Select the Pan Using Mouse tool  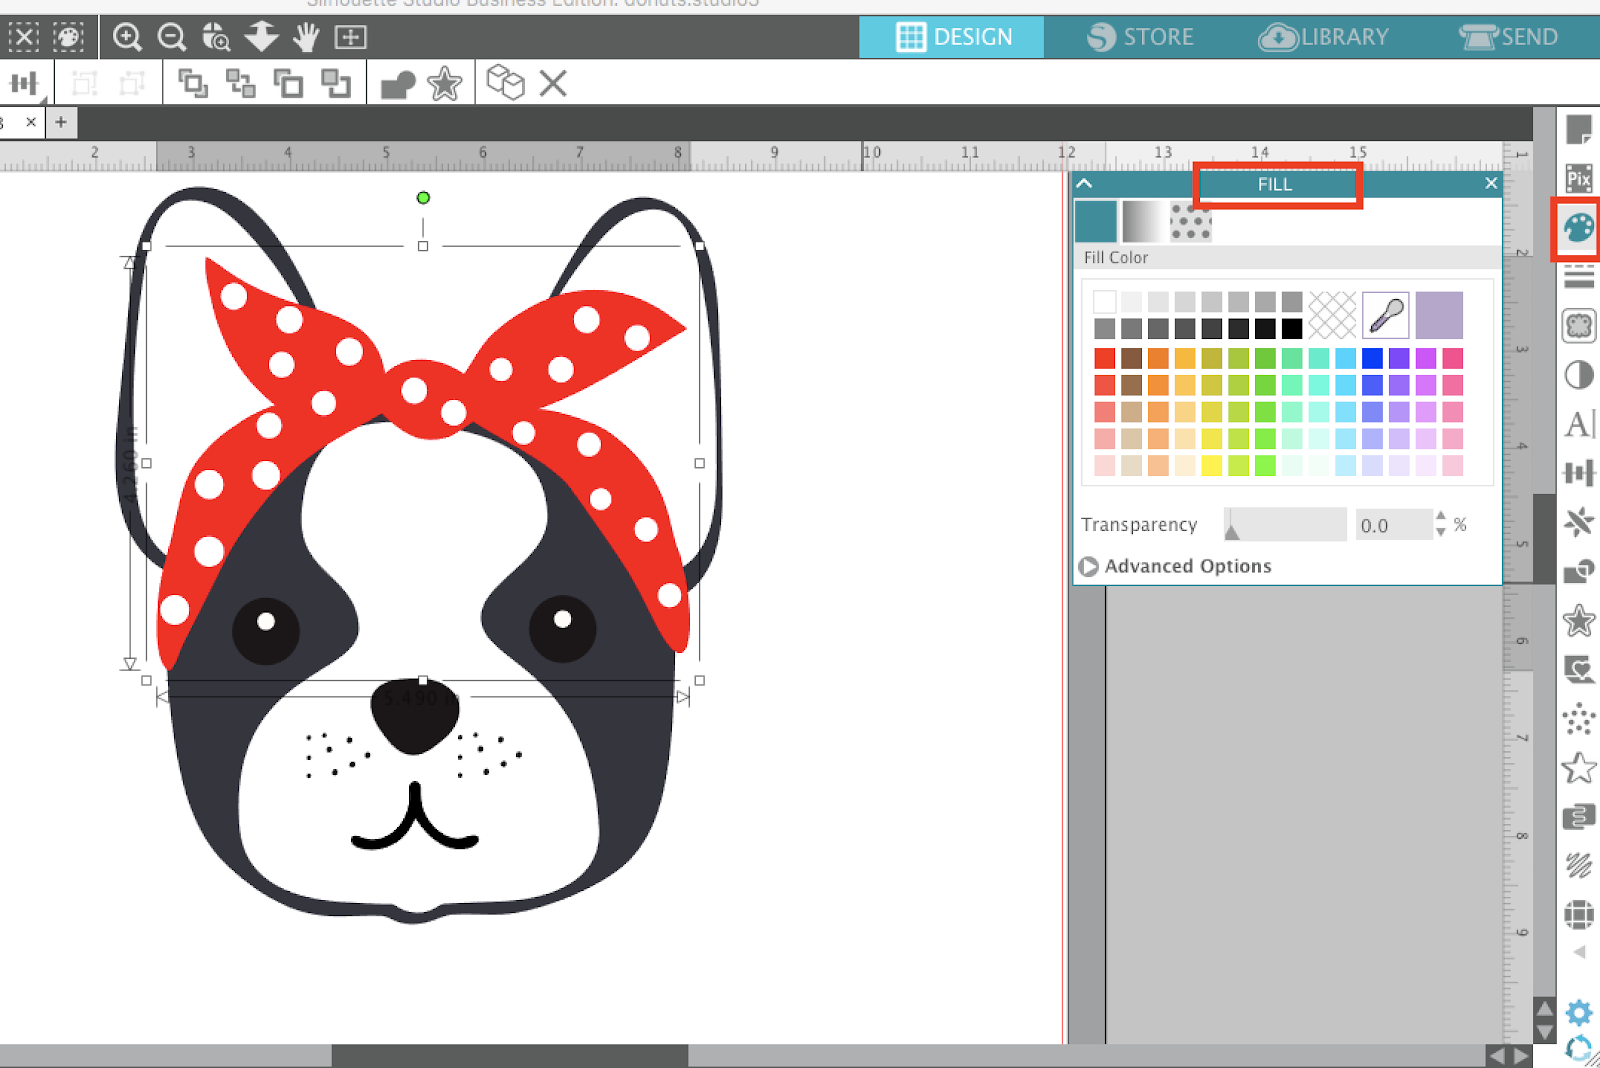[307, 37]
